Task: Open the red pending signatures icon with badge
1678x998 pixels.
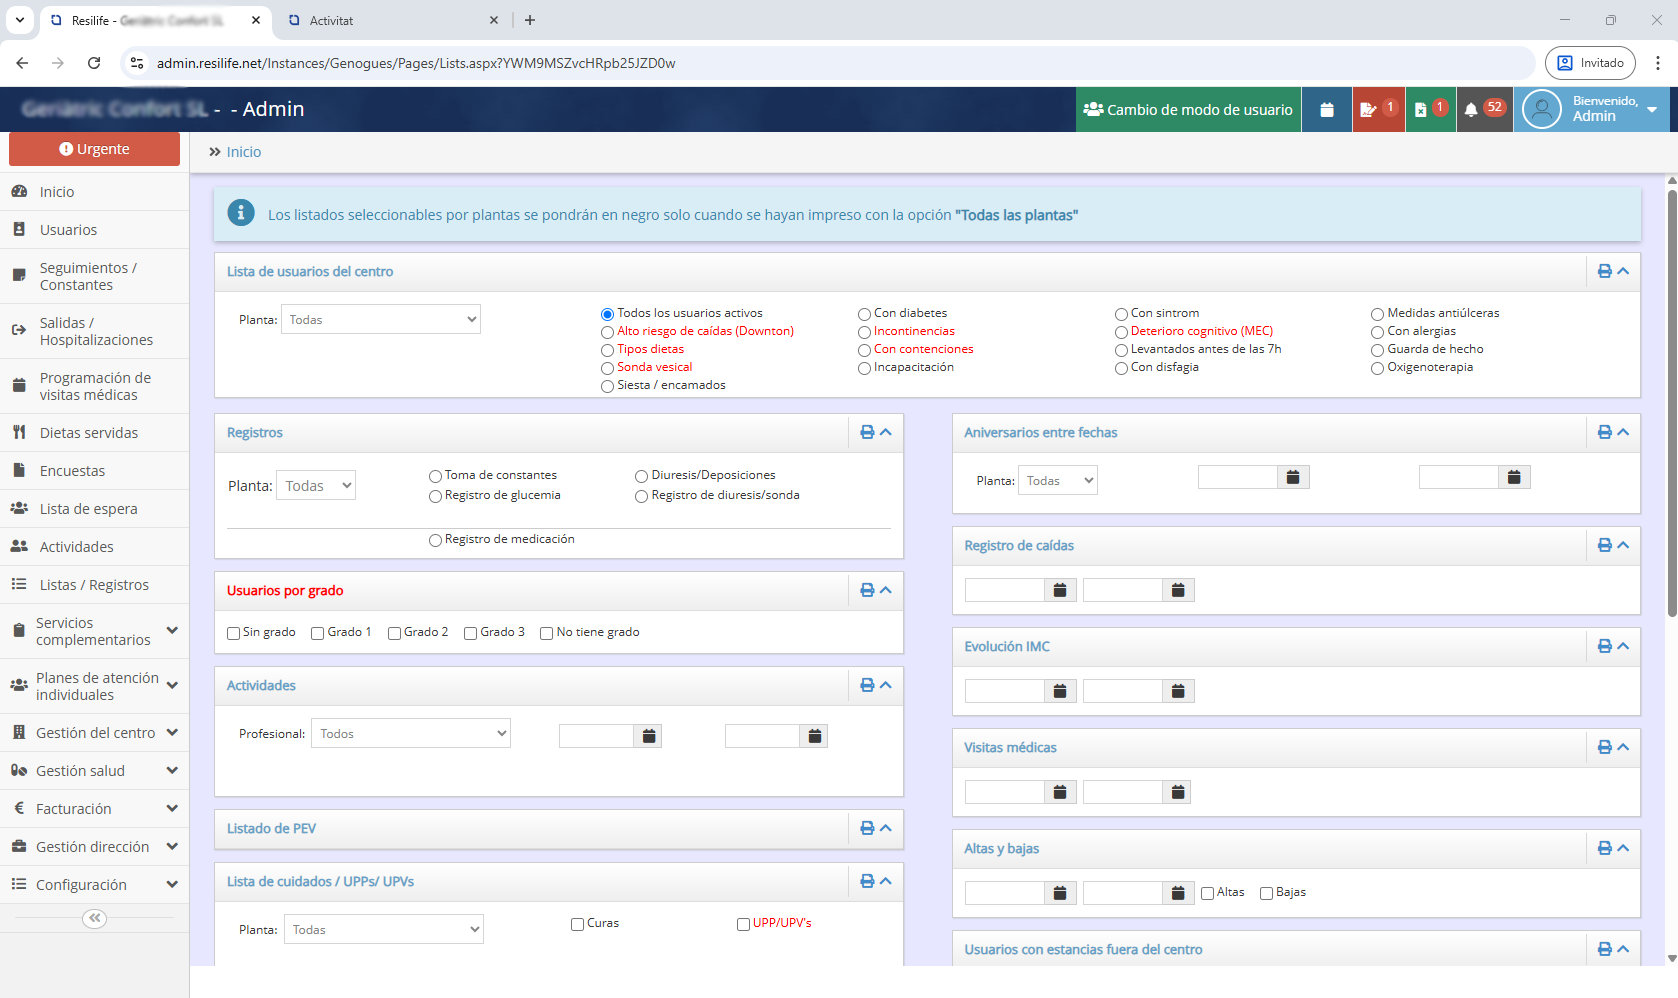Action: 1379,110
